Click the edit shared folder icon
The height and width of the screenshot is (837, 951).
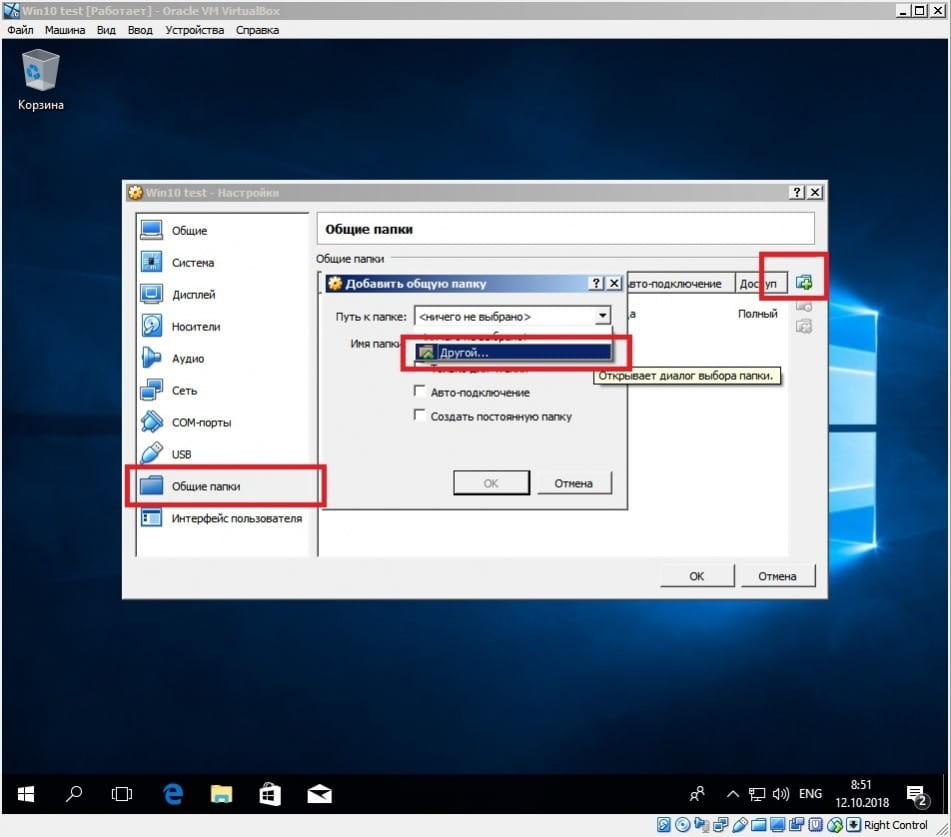click(804, 305)
